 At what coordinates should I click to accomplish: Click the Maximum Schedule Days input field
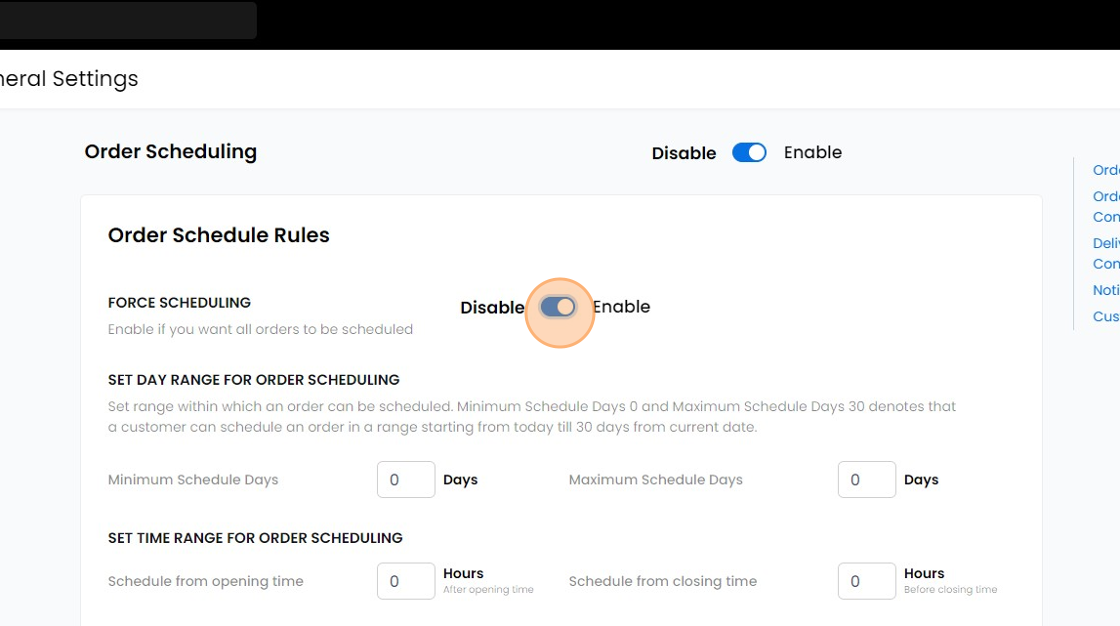click(x=866, y=479)
